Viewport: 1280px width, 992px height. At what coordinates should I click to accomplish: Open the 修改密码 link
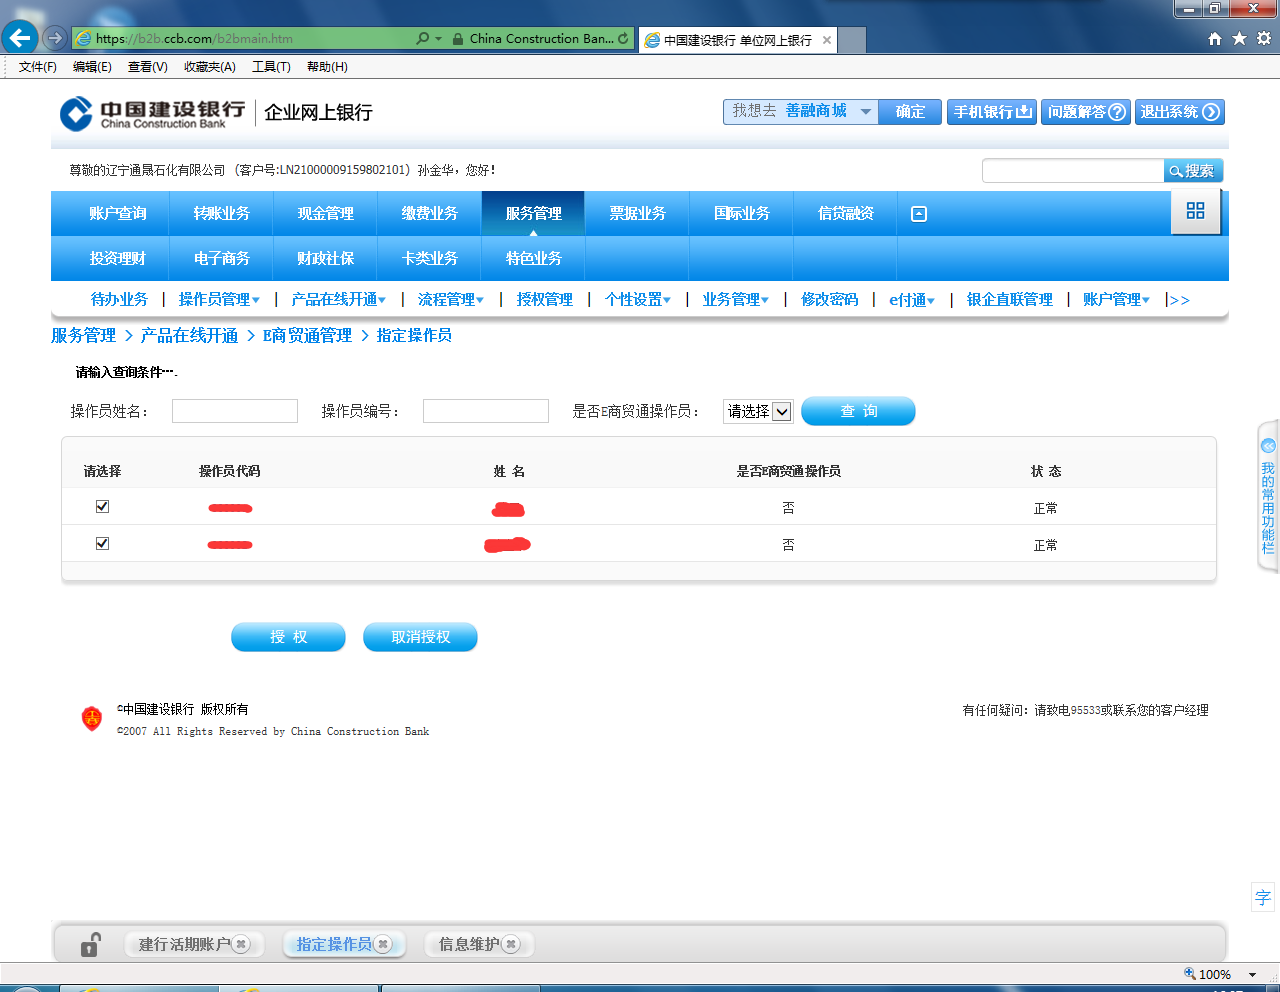829,300
